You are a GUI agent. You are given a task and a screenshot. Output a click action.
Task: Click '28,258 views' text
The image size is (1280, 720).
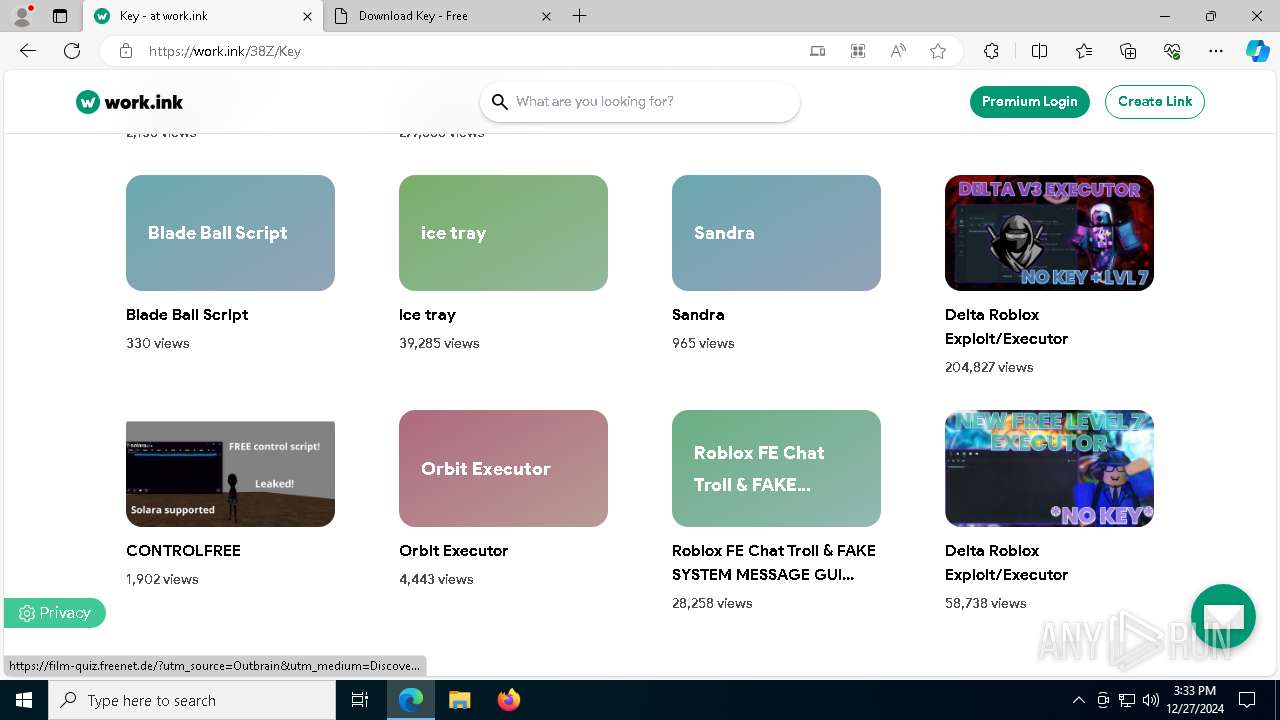point(712,603)
